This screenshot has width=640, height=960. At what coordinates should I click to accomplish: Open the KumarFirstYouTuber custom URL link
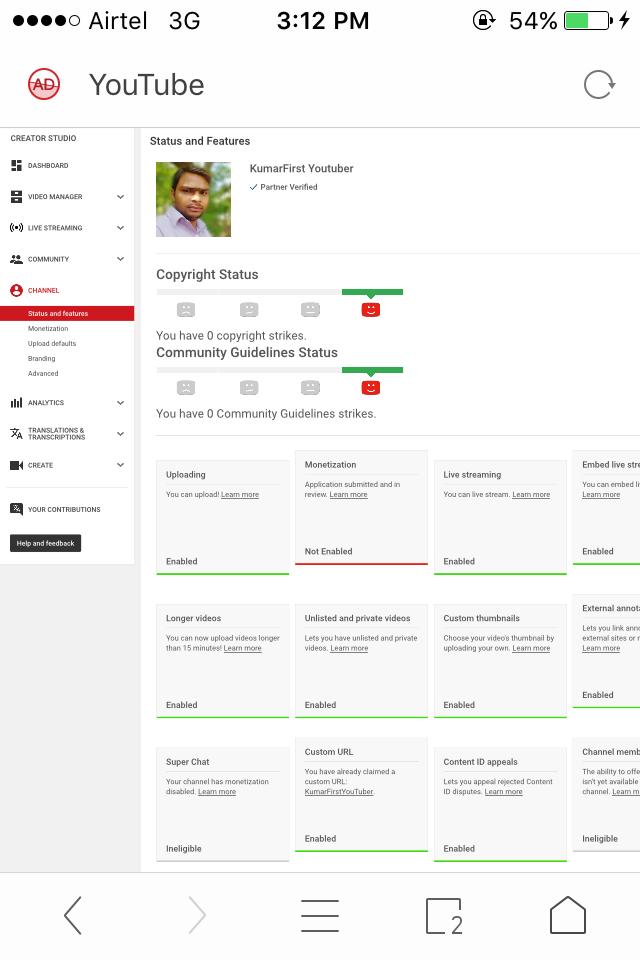pos(339,792)
